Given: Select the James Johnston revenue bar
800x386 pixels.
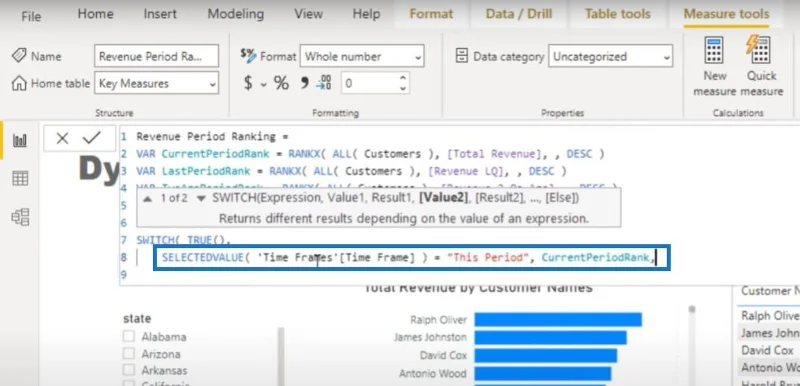Looking at the screenshot, I should click(x=550, y=338).
